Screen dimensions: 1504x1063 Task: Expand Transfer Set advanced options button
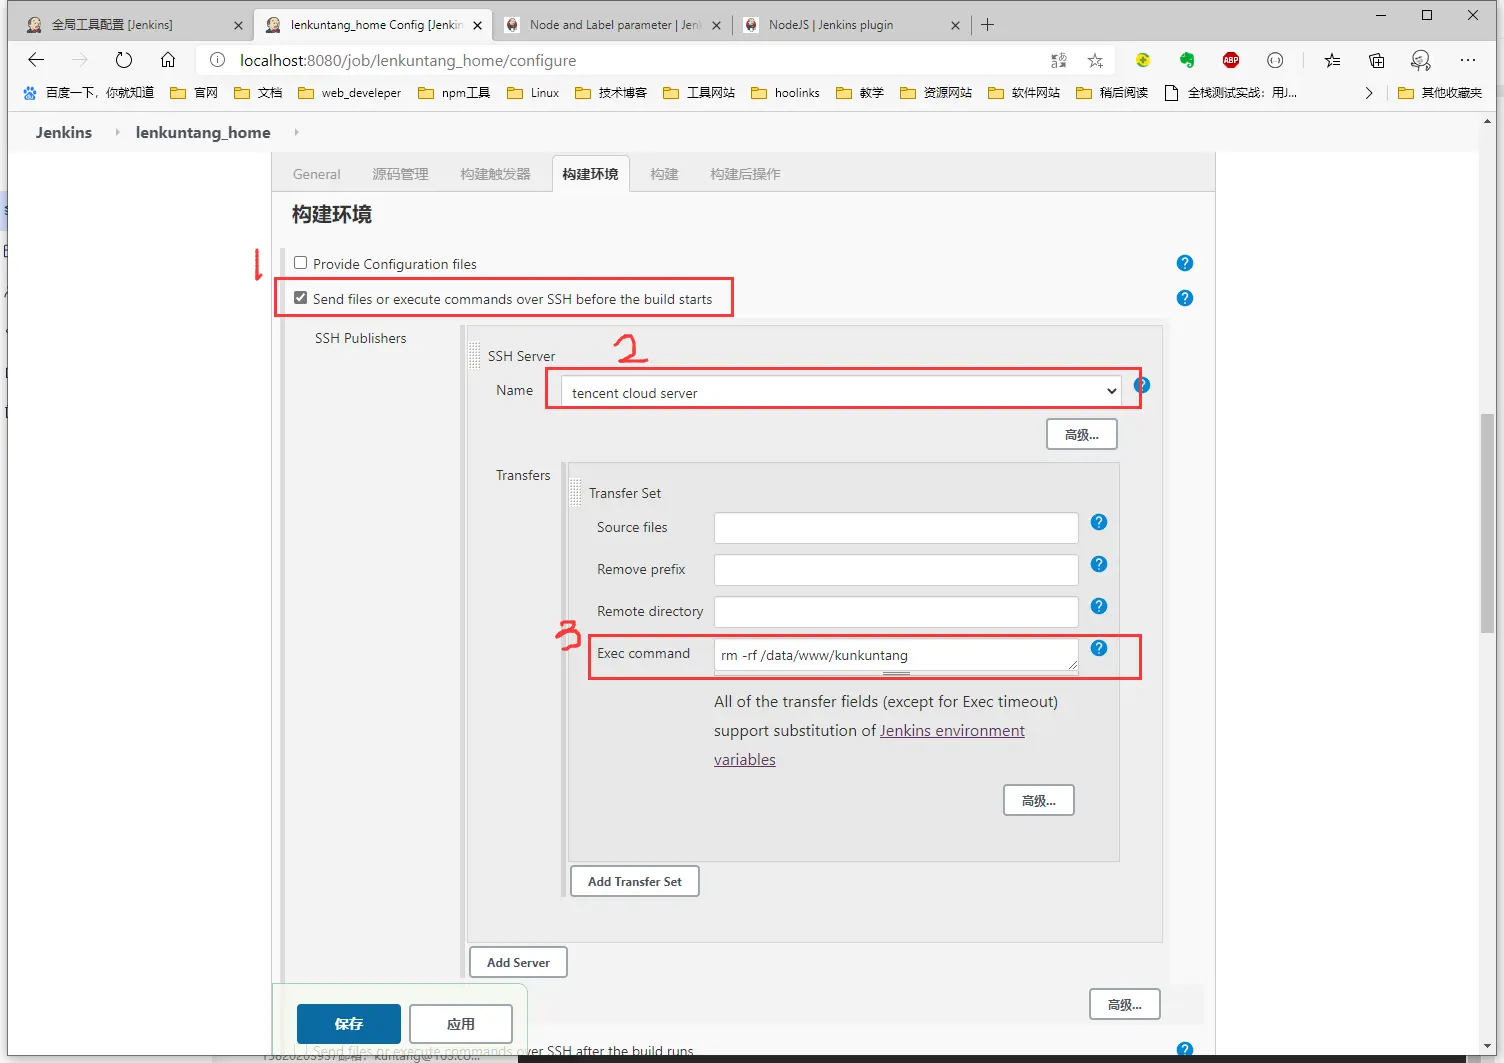[1038, 800]
